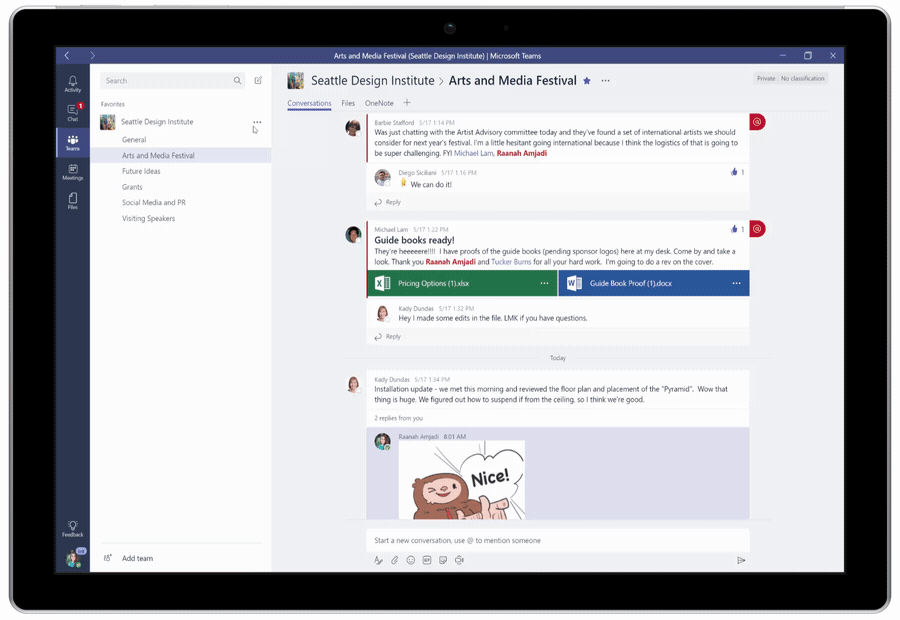This screenshot has width=900, height=620.
Task: Click the Add team icon
Action: click(x=107, y=558)
